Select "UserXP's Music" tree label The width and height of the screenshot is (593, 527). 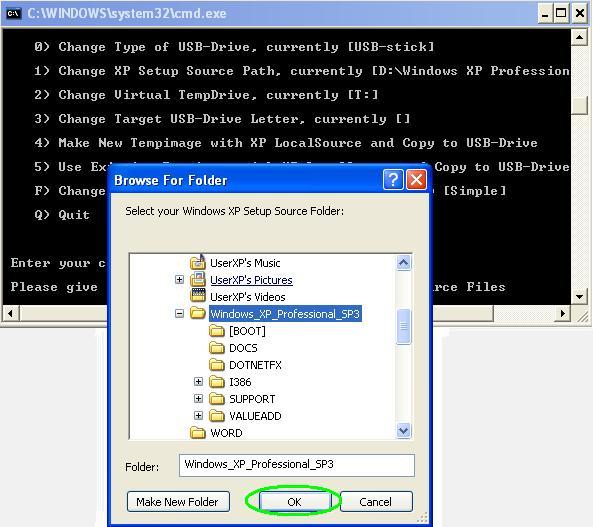pos(245,263)
